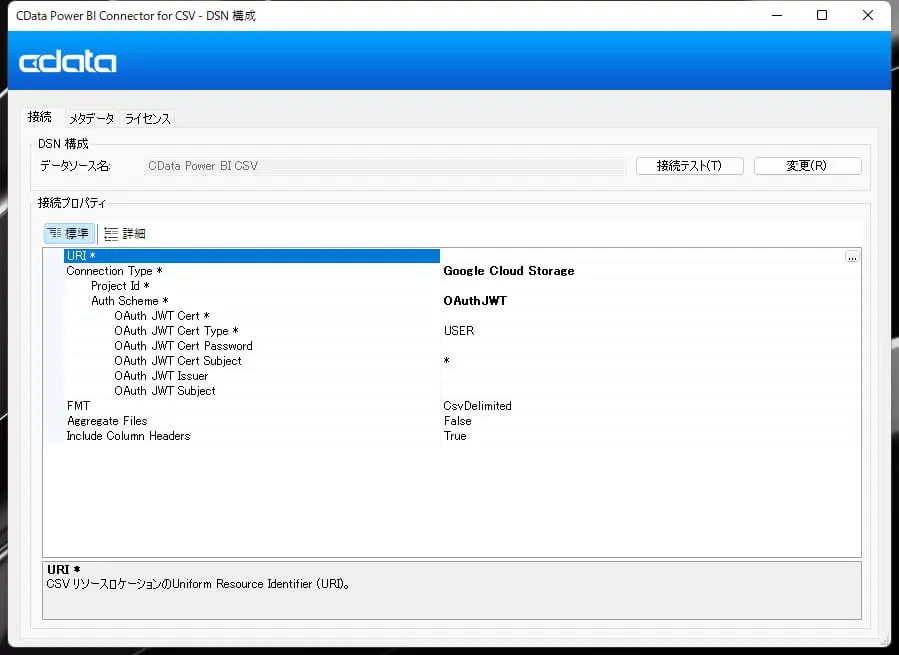Open the ライセンス tab
Viewport: 899px width, 655px height.
[147, 118]
